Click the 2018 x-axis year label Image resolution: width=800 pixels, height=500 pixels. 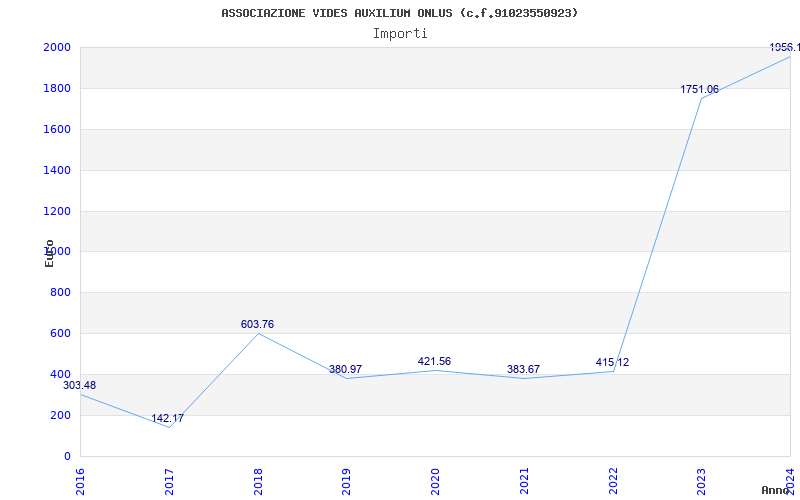(x=258, y=482)
